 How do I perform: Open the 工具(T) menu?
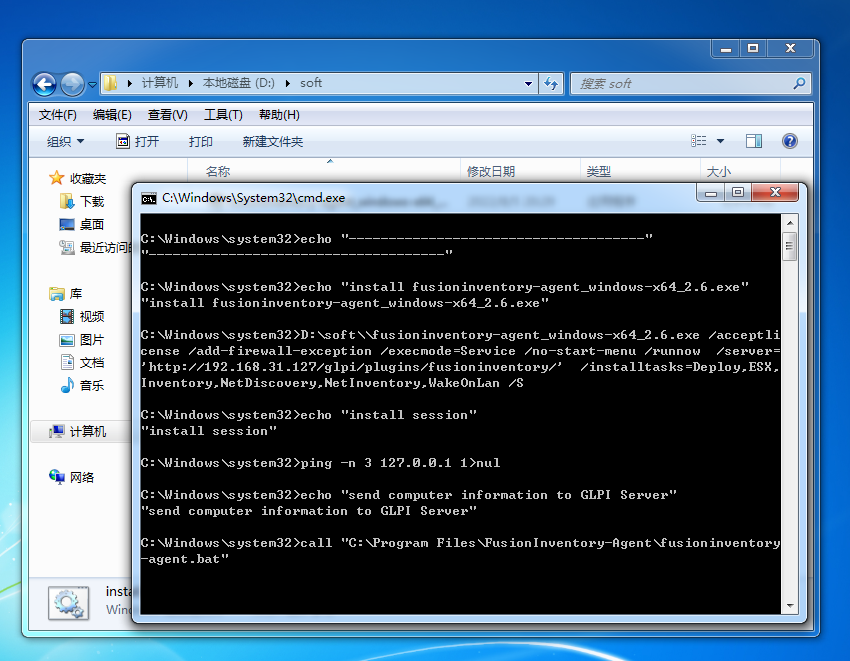(222, 114)
